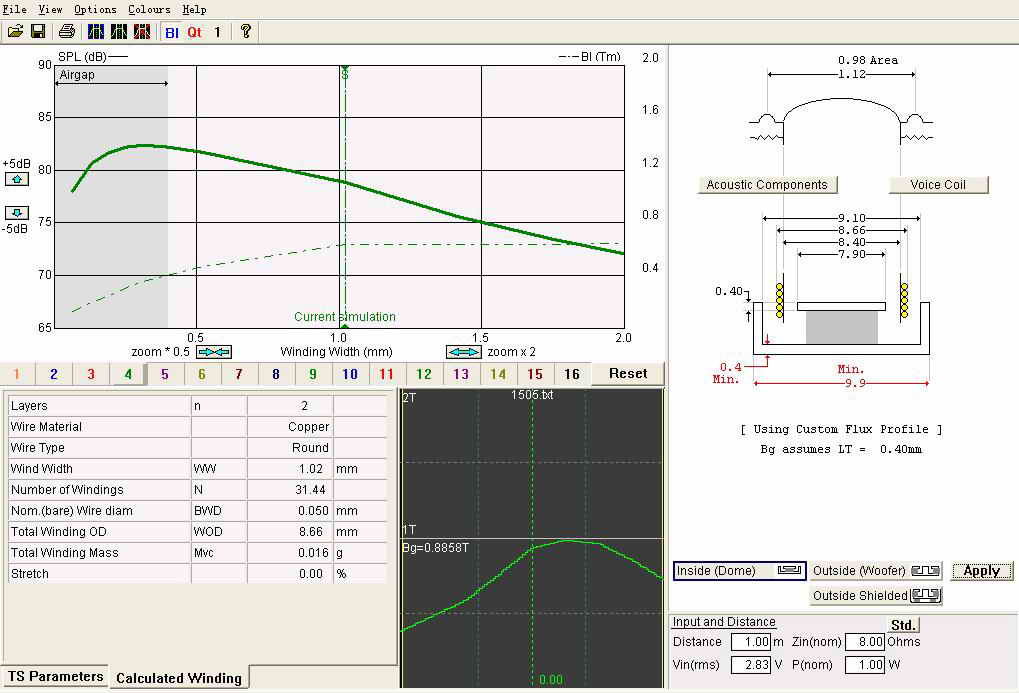This screenshot has height=693, width=1019.
Task: Click the Reset button
Action: tap(628, 374)
